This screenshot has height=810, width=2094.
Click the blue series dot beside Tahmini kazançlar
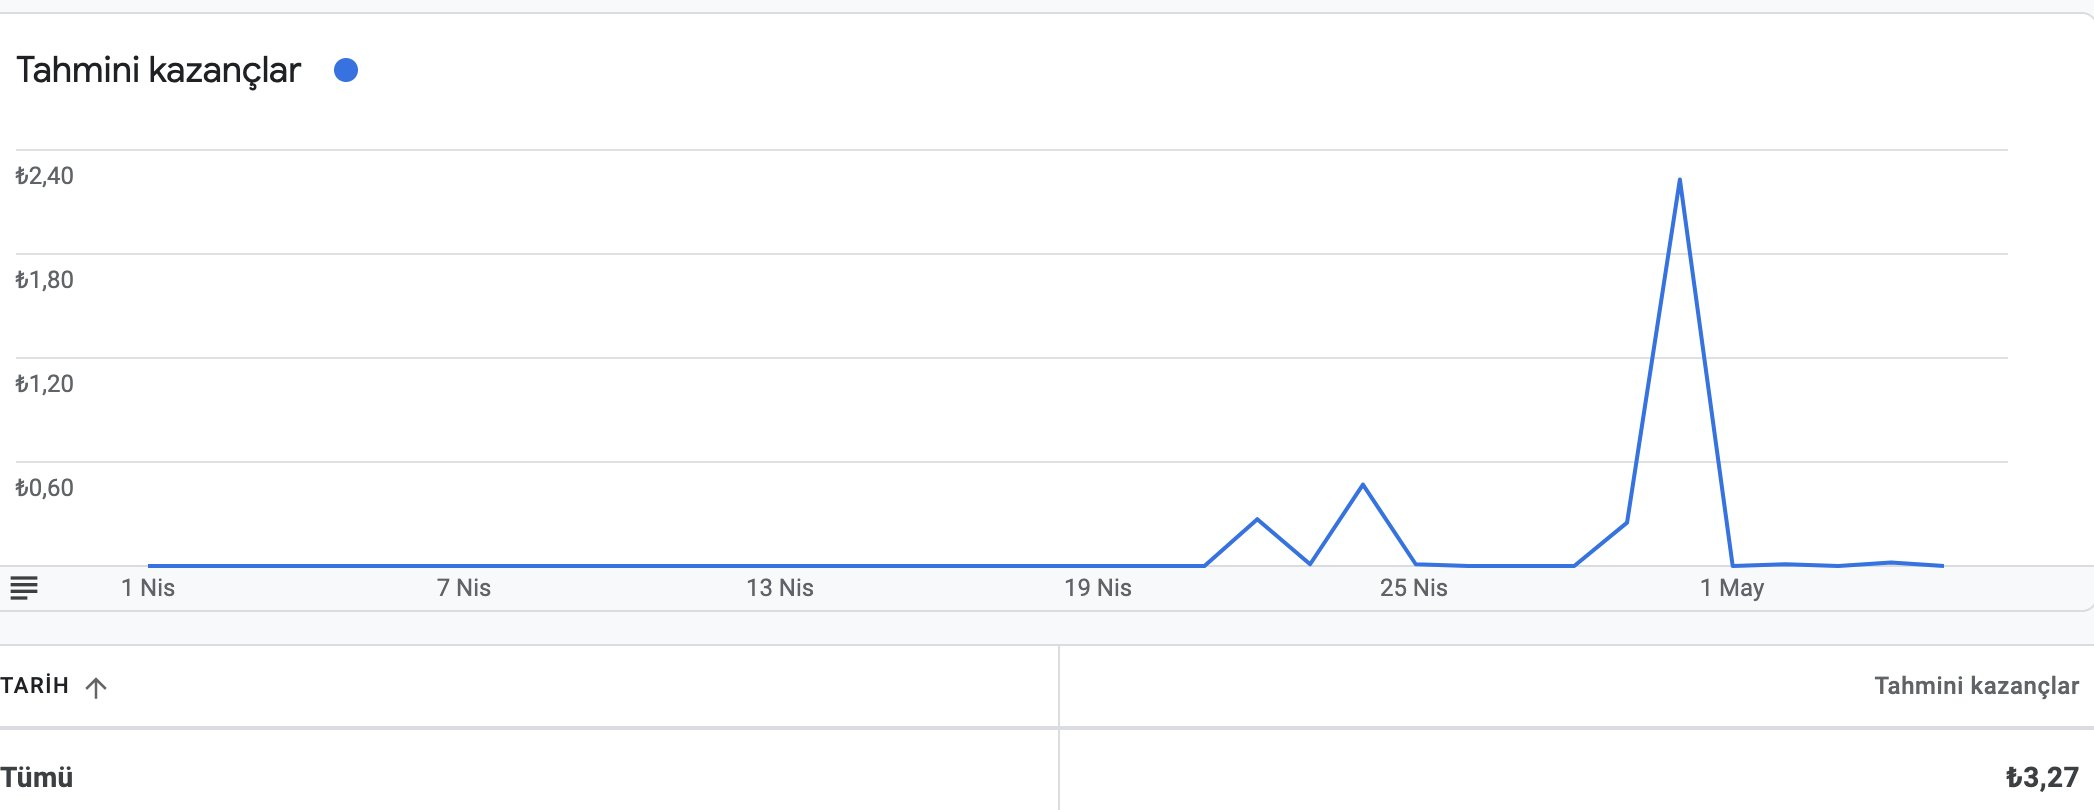346,70
